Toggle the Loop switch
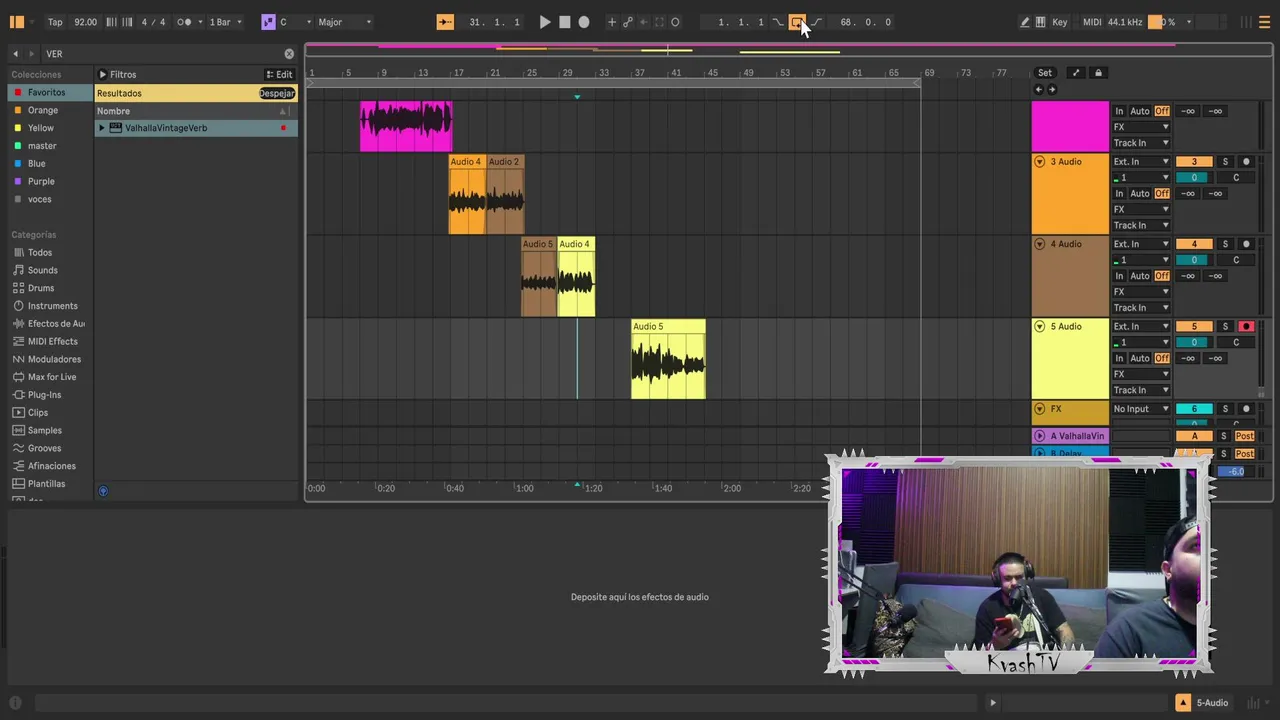This screenshot has height=720, width=1280. pos(797,22)
